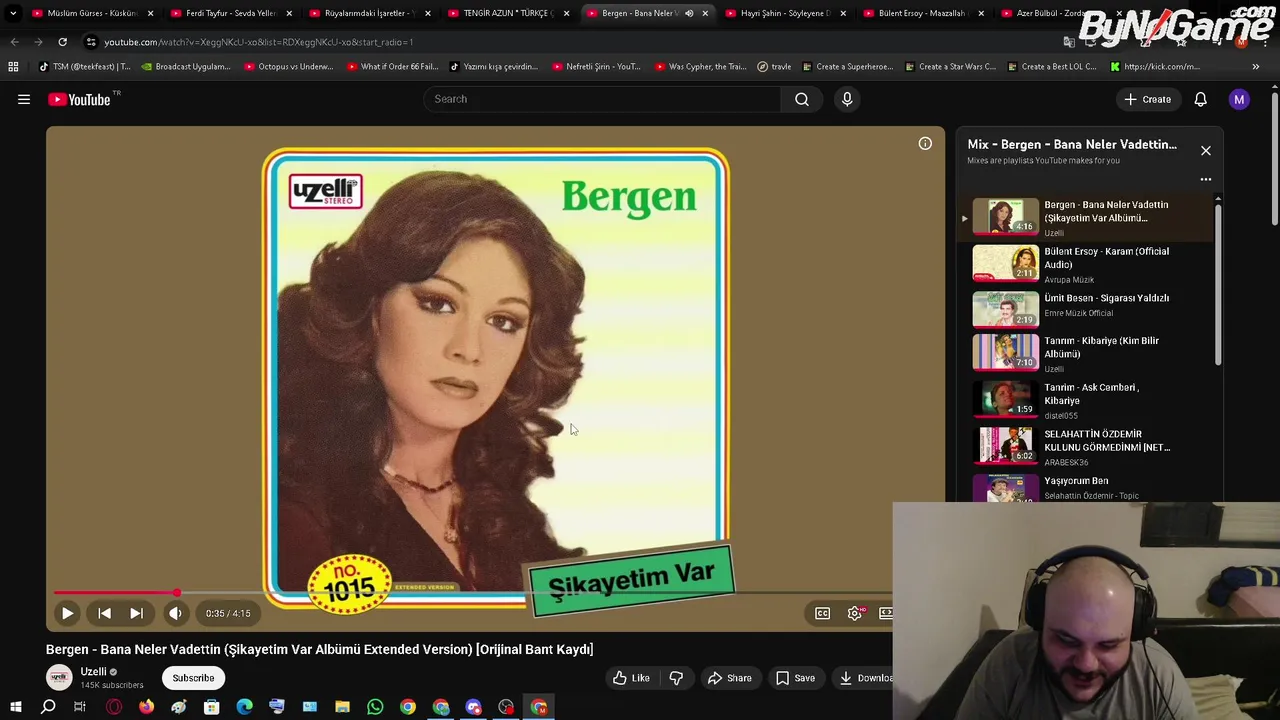This screenshot has height=720, width=1280.
Task: Switch to TENGİR AZUN tab
Action: tap(507, 13)
